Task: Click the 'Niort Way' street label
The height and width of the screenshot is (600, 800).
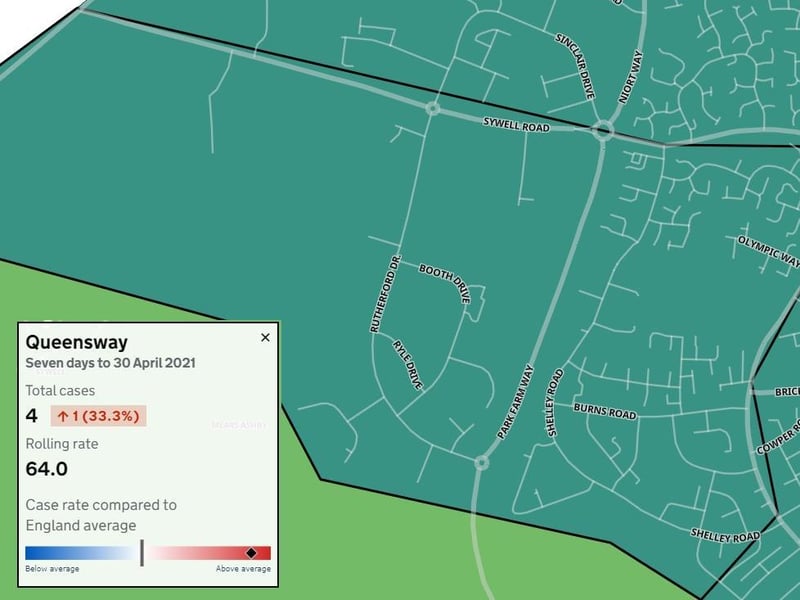Action: coord(631,77)
